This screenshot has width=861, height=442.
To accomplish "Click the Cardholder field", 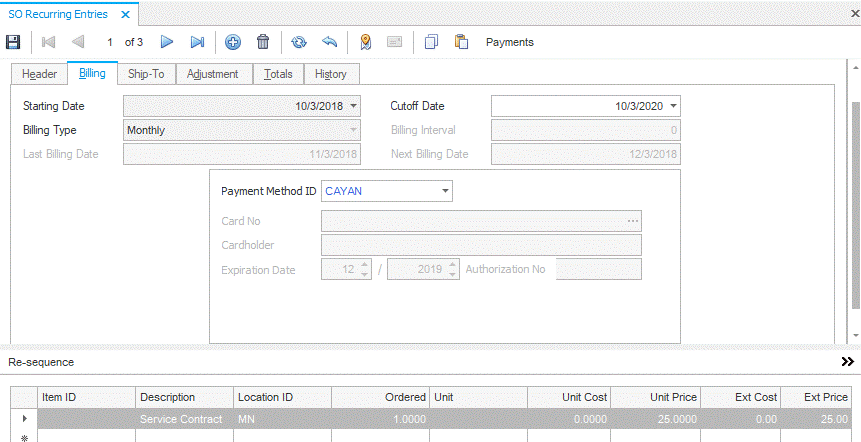I will coord(481,245).
